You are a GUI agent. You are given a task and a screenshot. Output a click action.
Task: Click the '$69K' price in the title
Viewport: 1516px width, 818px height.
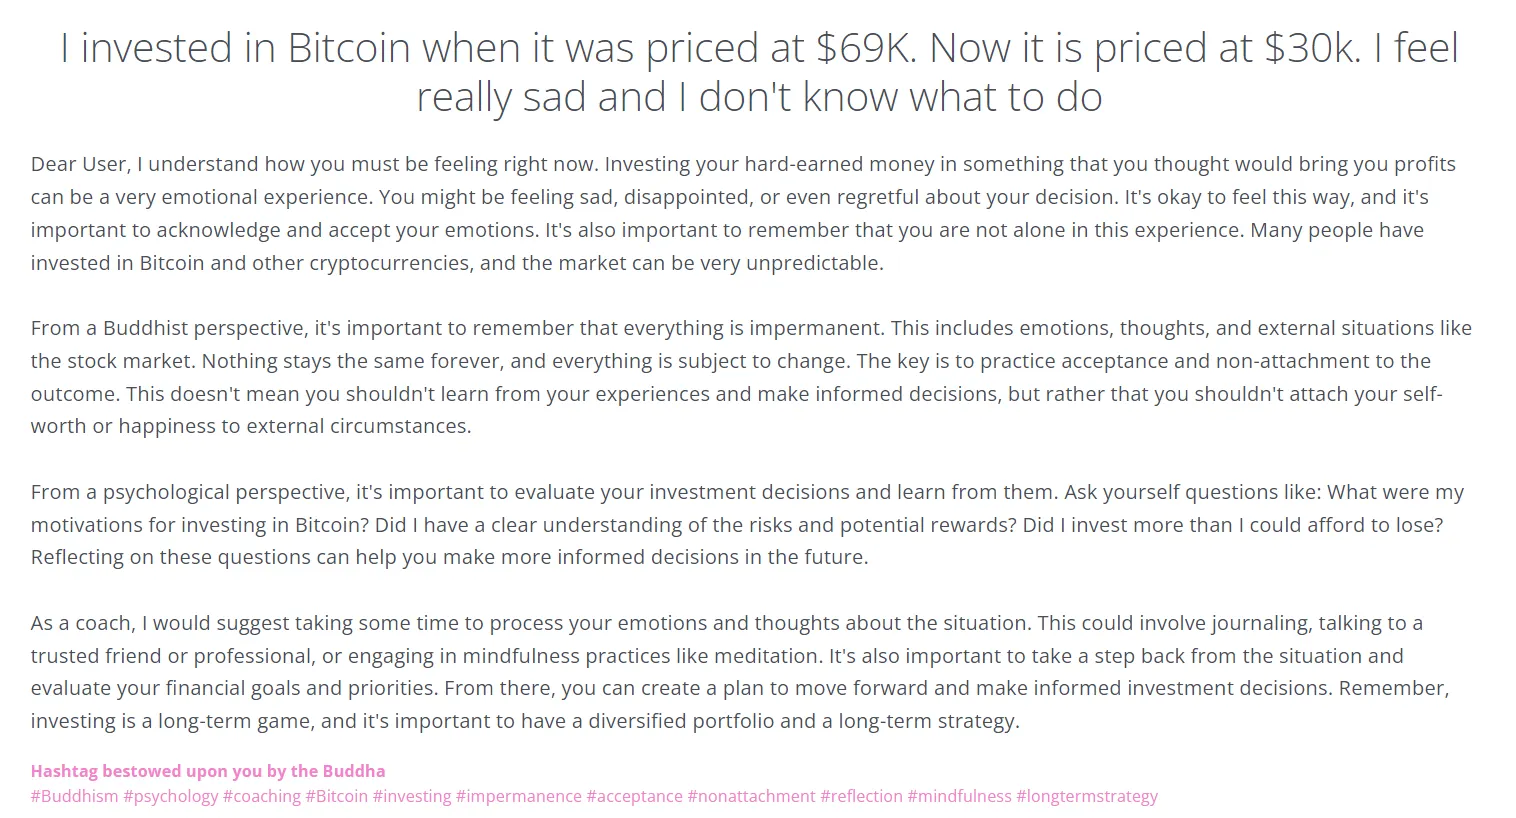[x=864, y=48]
